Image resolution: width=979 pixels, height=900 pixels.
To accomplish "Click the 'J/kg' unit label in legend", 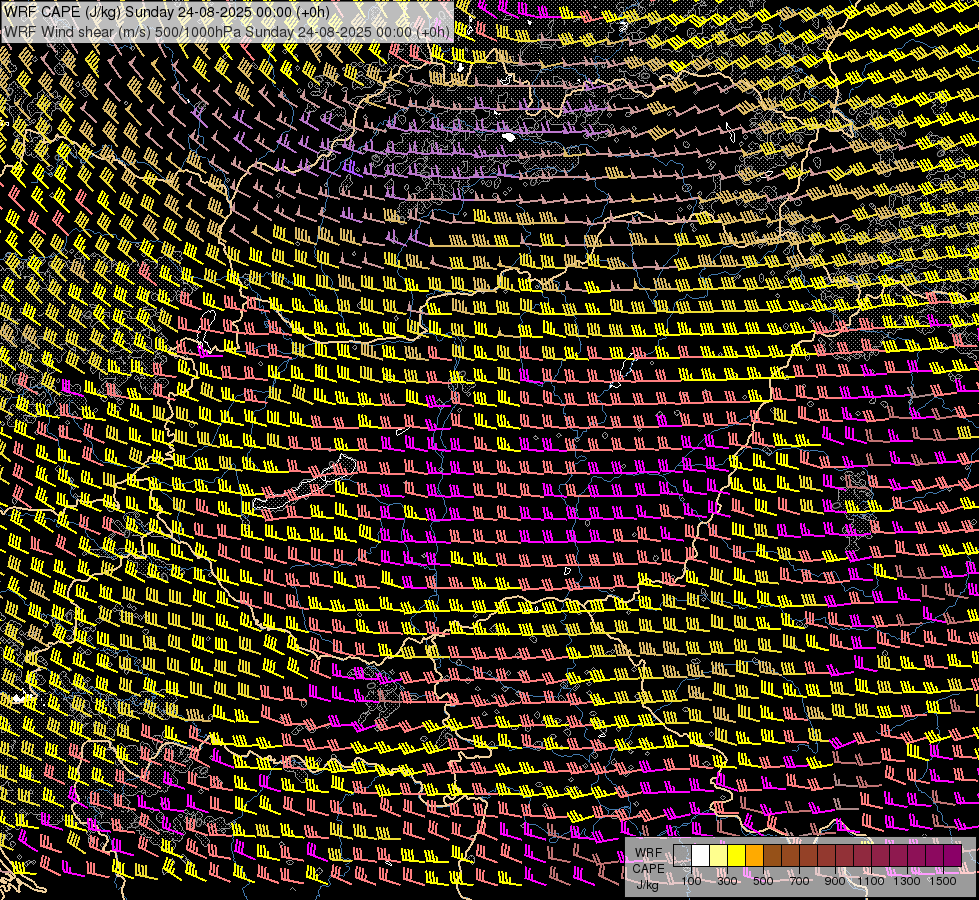I will [x=647, y=884].
